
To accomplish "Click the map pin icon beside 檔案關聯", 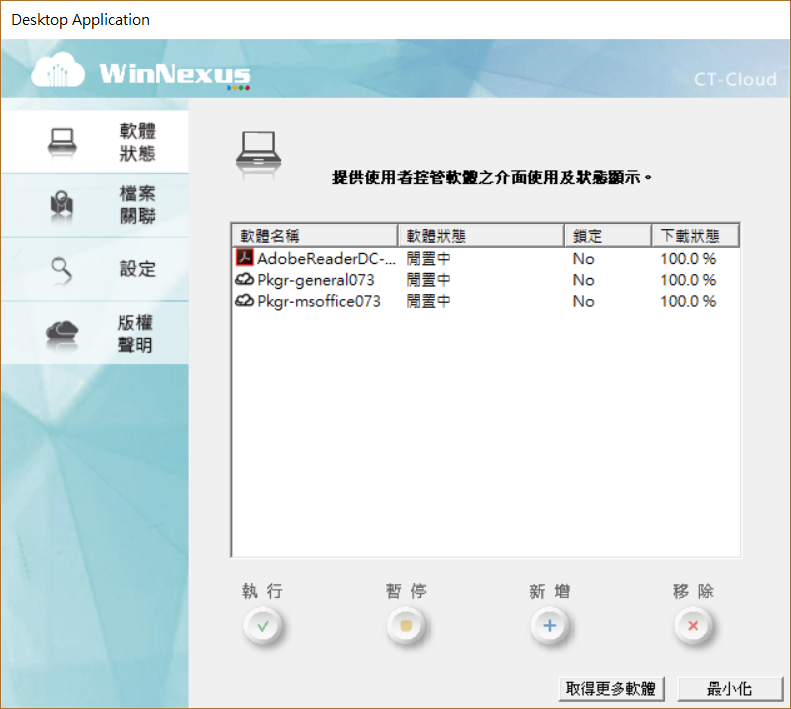I will (62, 206).
